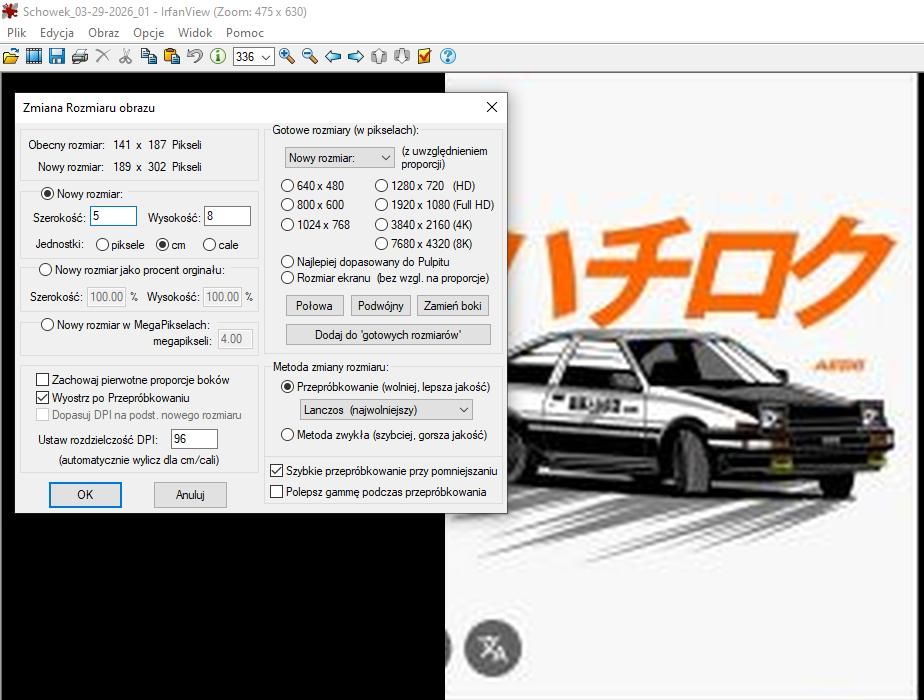Click the Zoom out magnifier icon
Image resolution: width=924 pixels, height=700 pixels.
pyautogui.click(x=310, y=57)
